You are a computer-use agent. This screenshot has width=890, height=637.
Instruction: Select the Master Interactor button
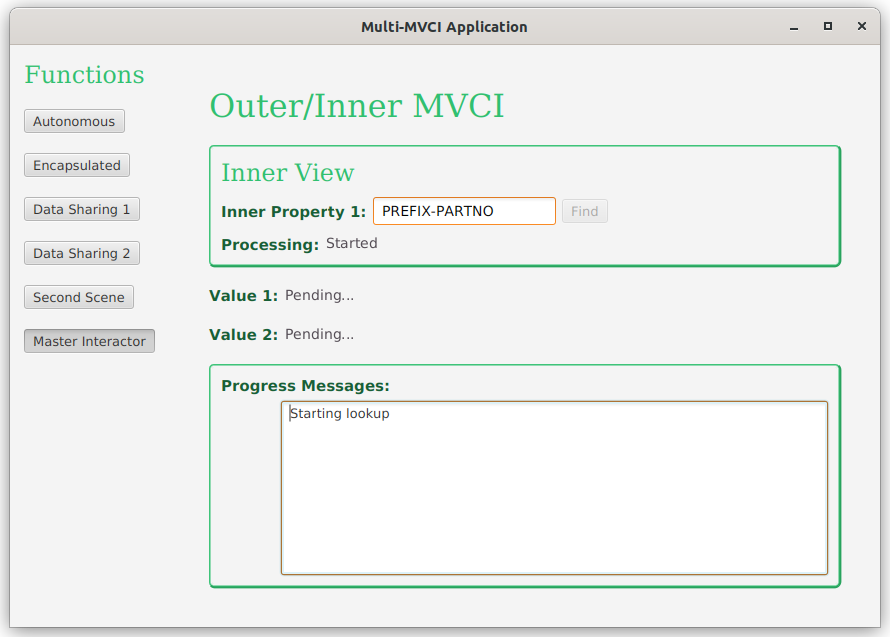tap(89, 341)
